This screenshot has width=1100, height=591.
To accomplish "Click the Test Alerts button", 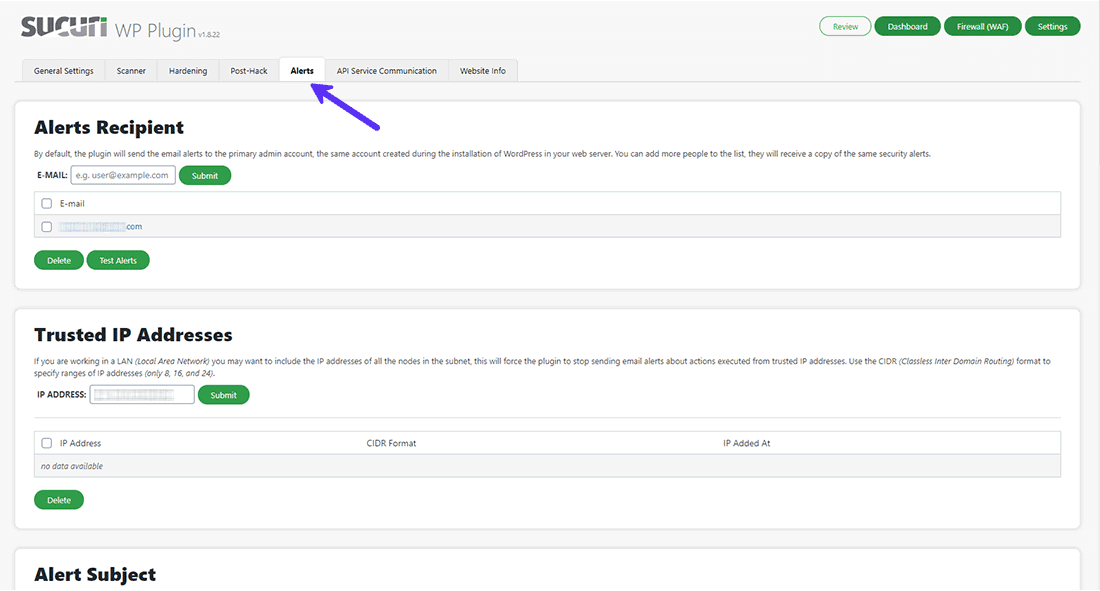I will click(117, 259).
